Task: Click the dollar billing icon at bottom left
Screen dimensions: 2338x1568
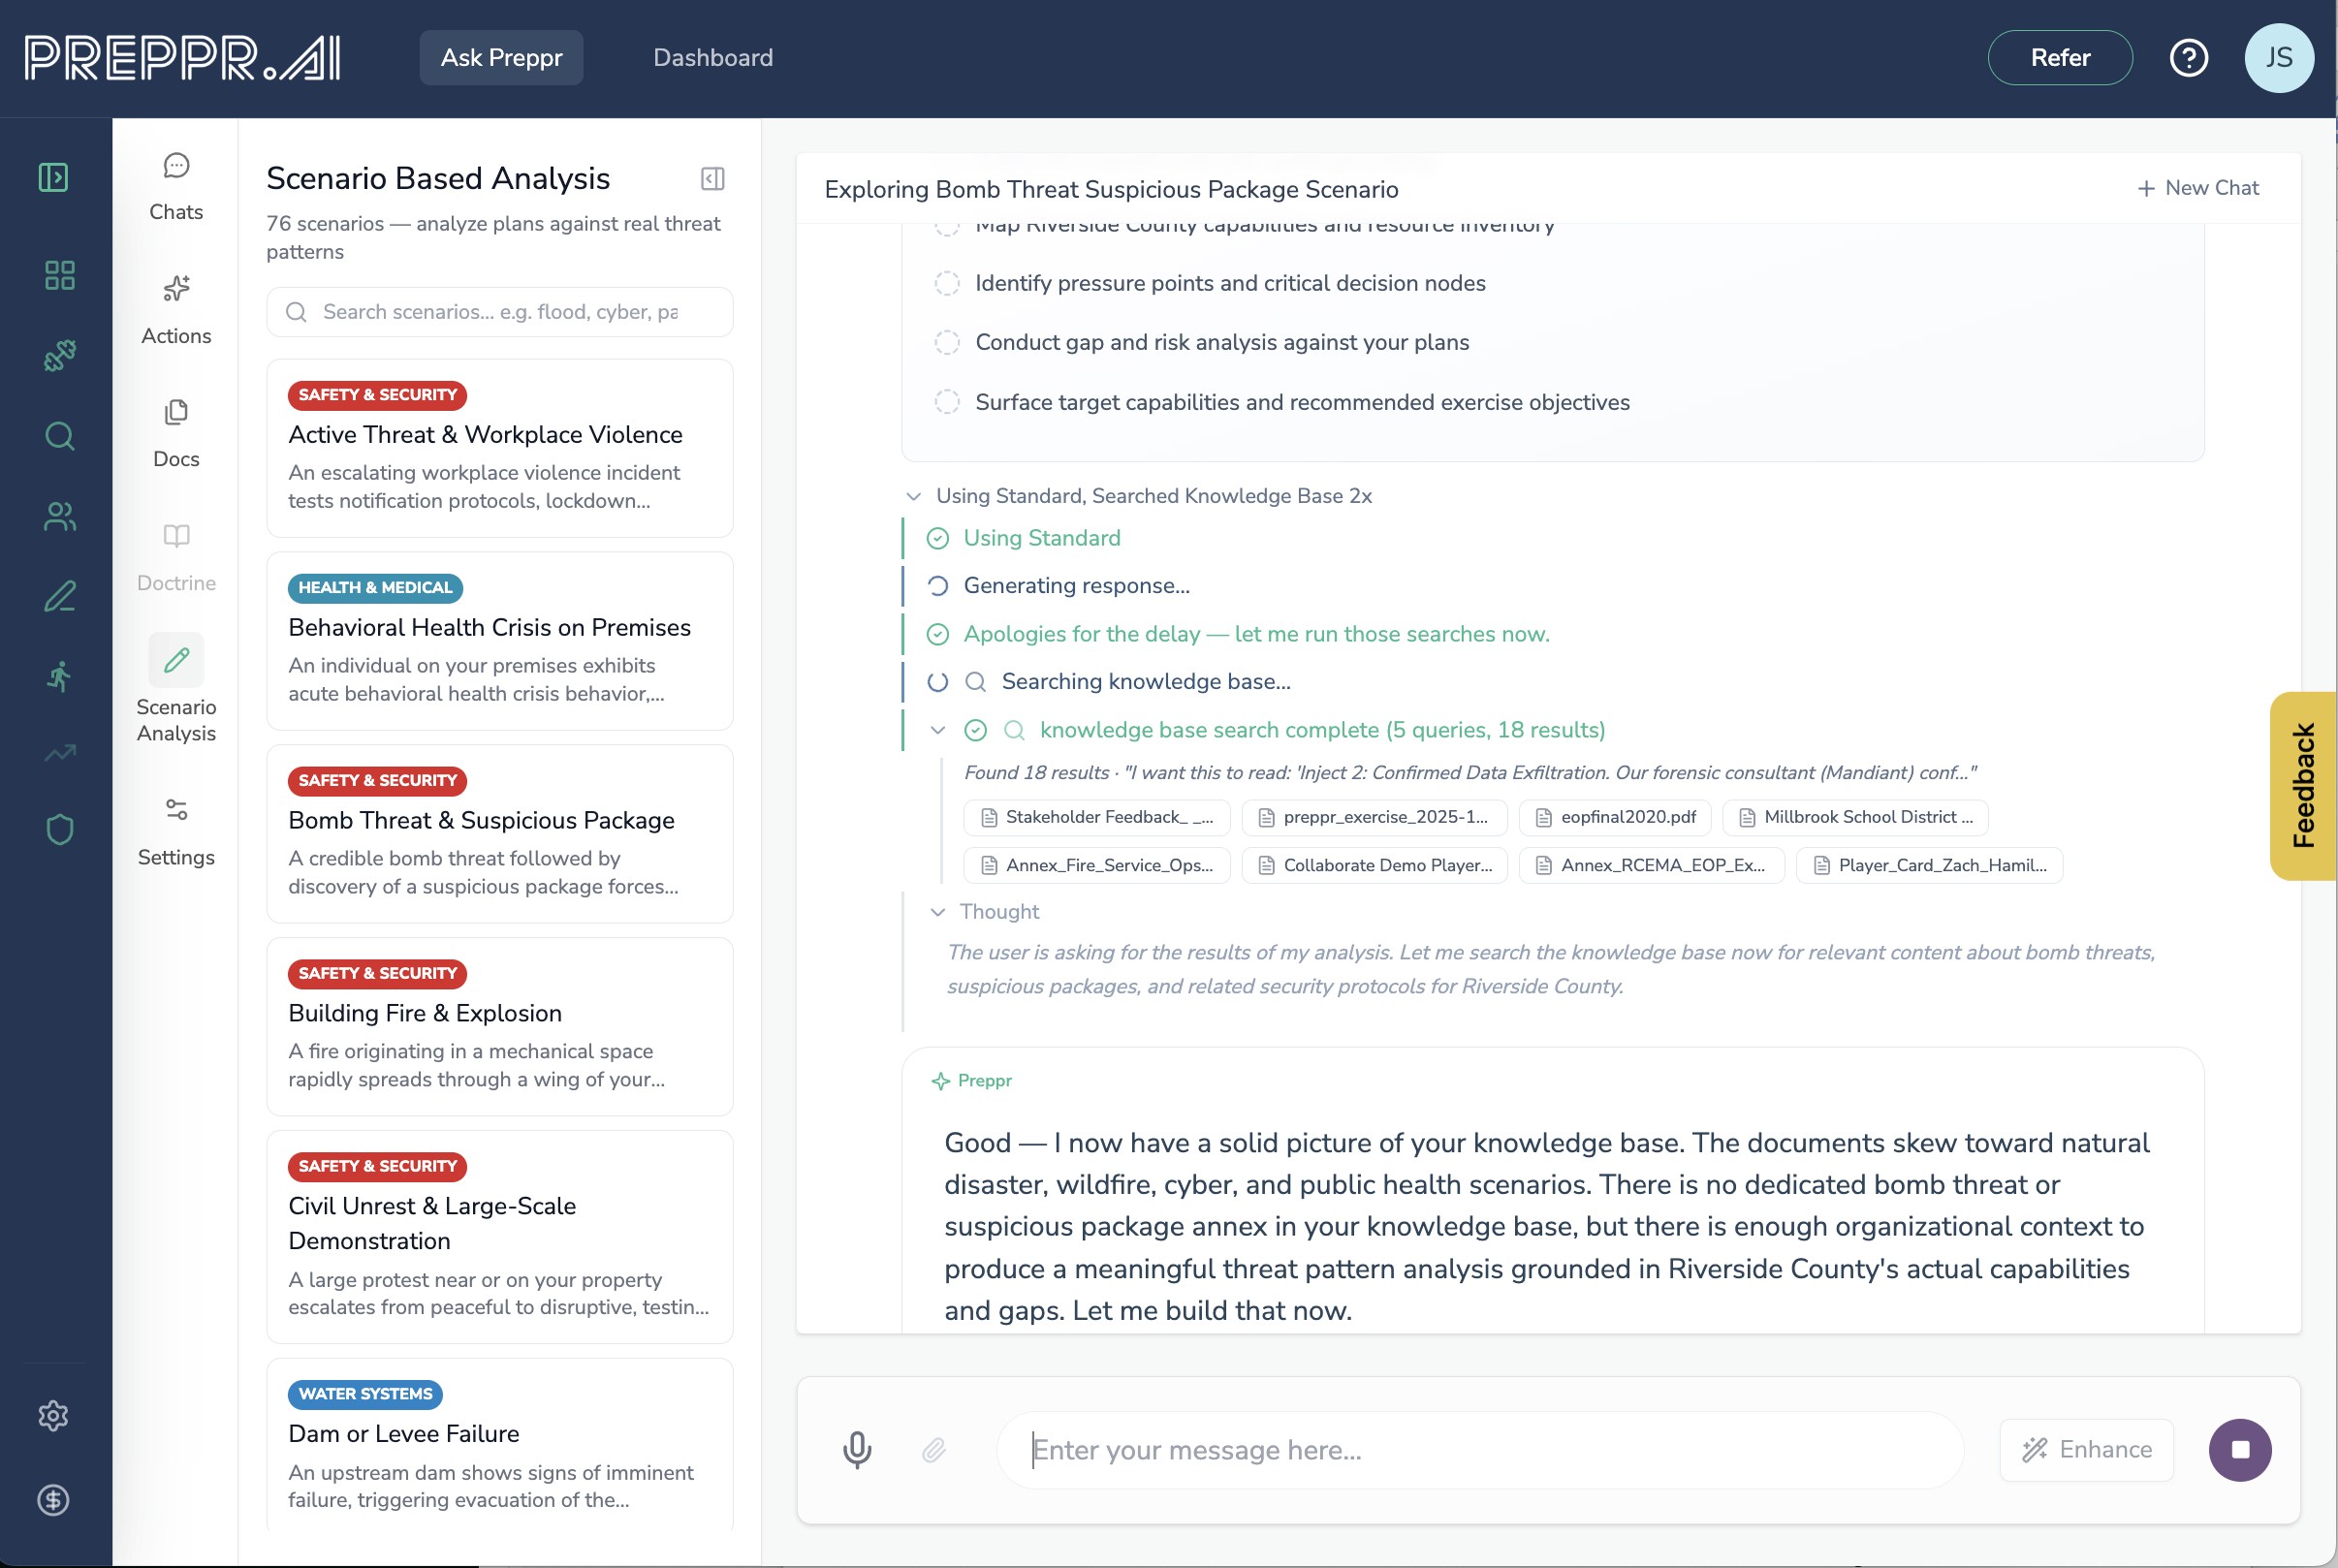Action: pos(53,1499)
